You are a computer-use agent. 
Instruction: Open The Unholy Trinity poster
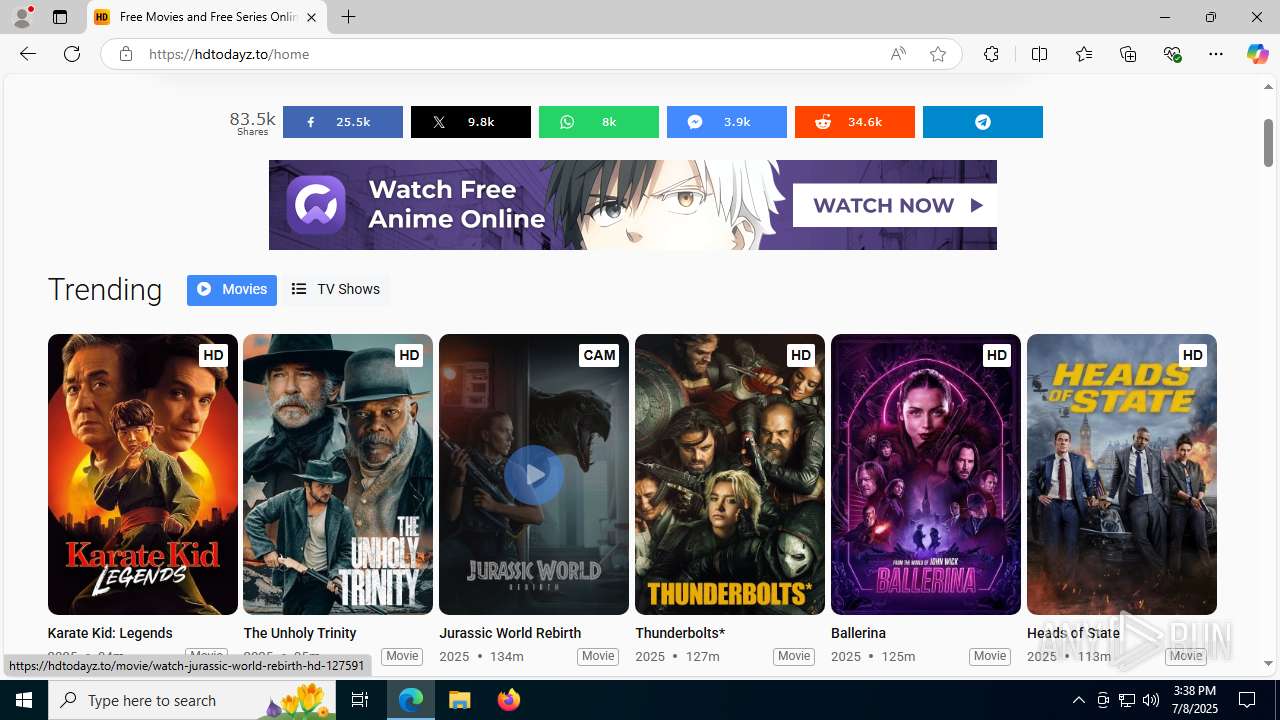click(338, 474)
